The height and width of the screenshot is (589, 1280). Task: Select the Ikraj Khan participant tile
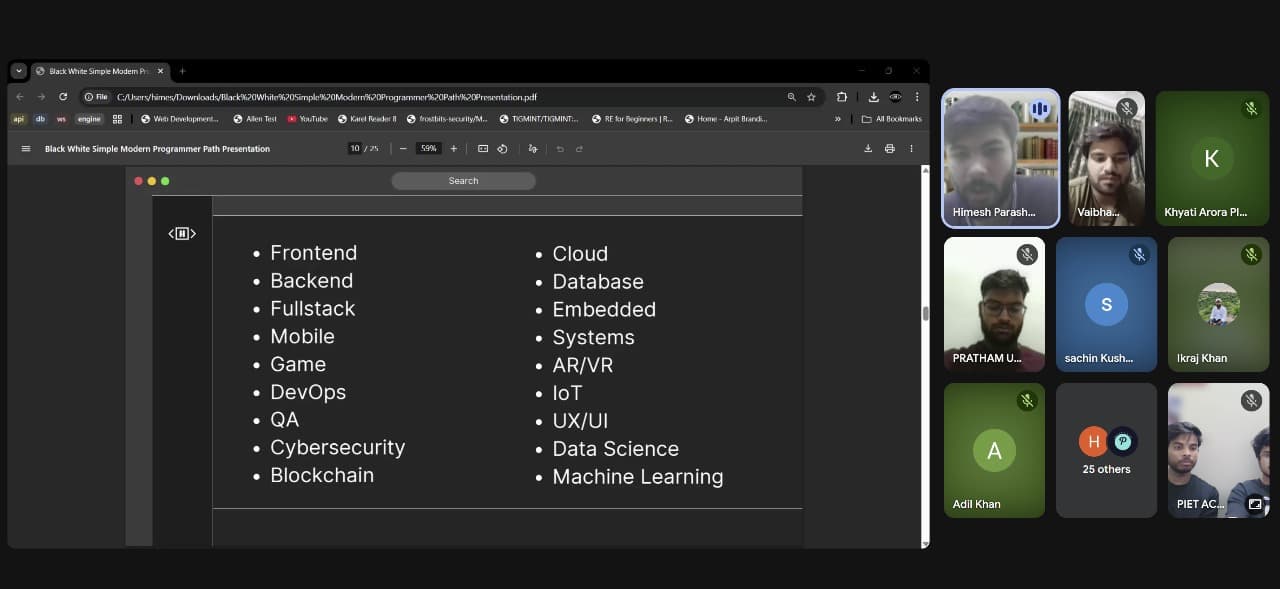1218,304
